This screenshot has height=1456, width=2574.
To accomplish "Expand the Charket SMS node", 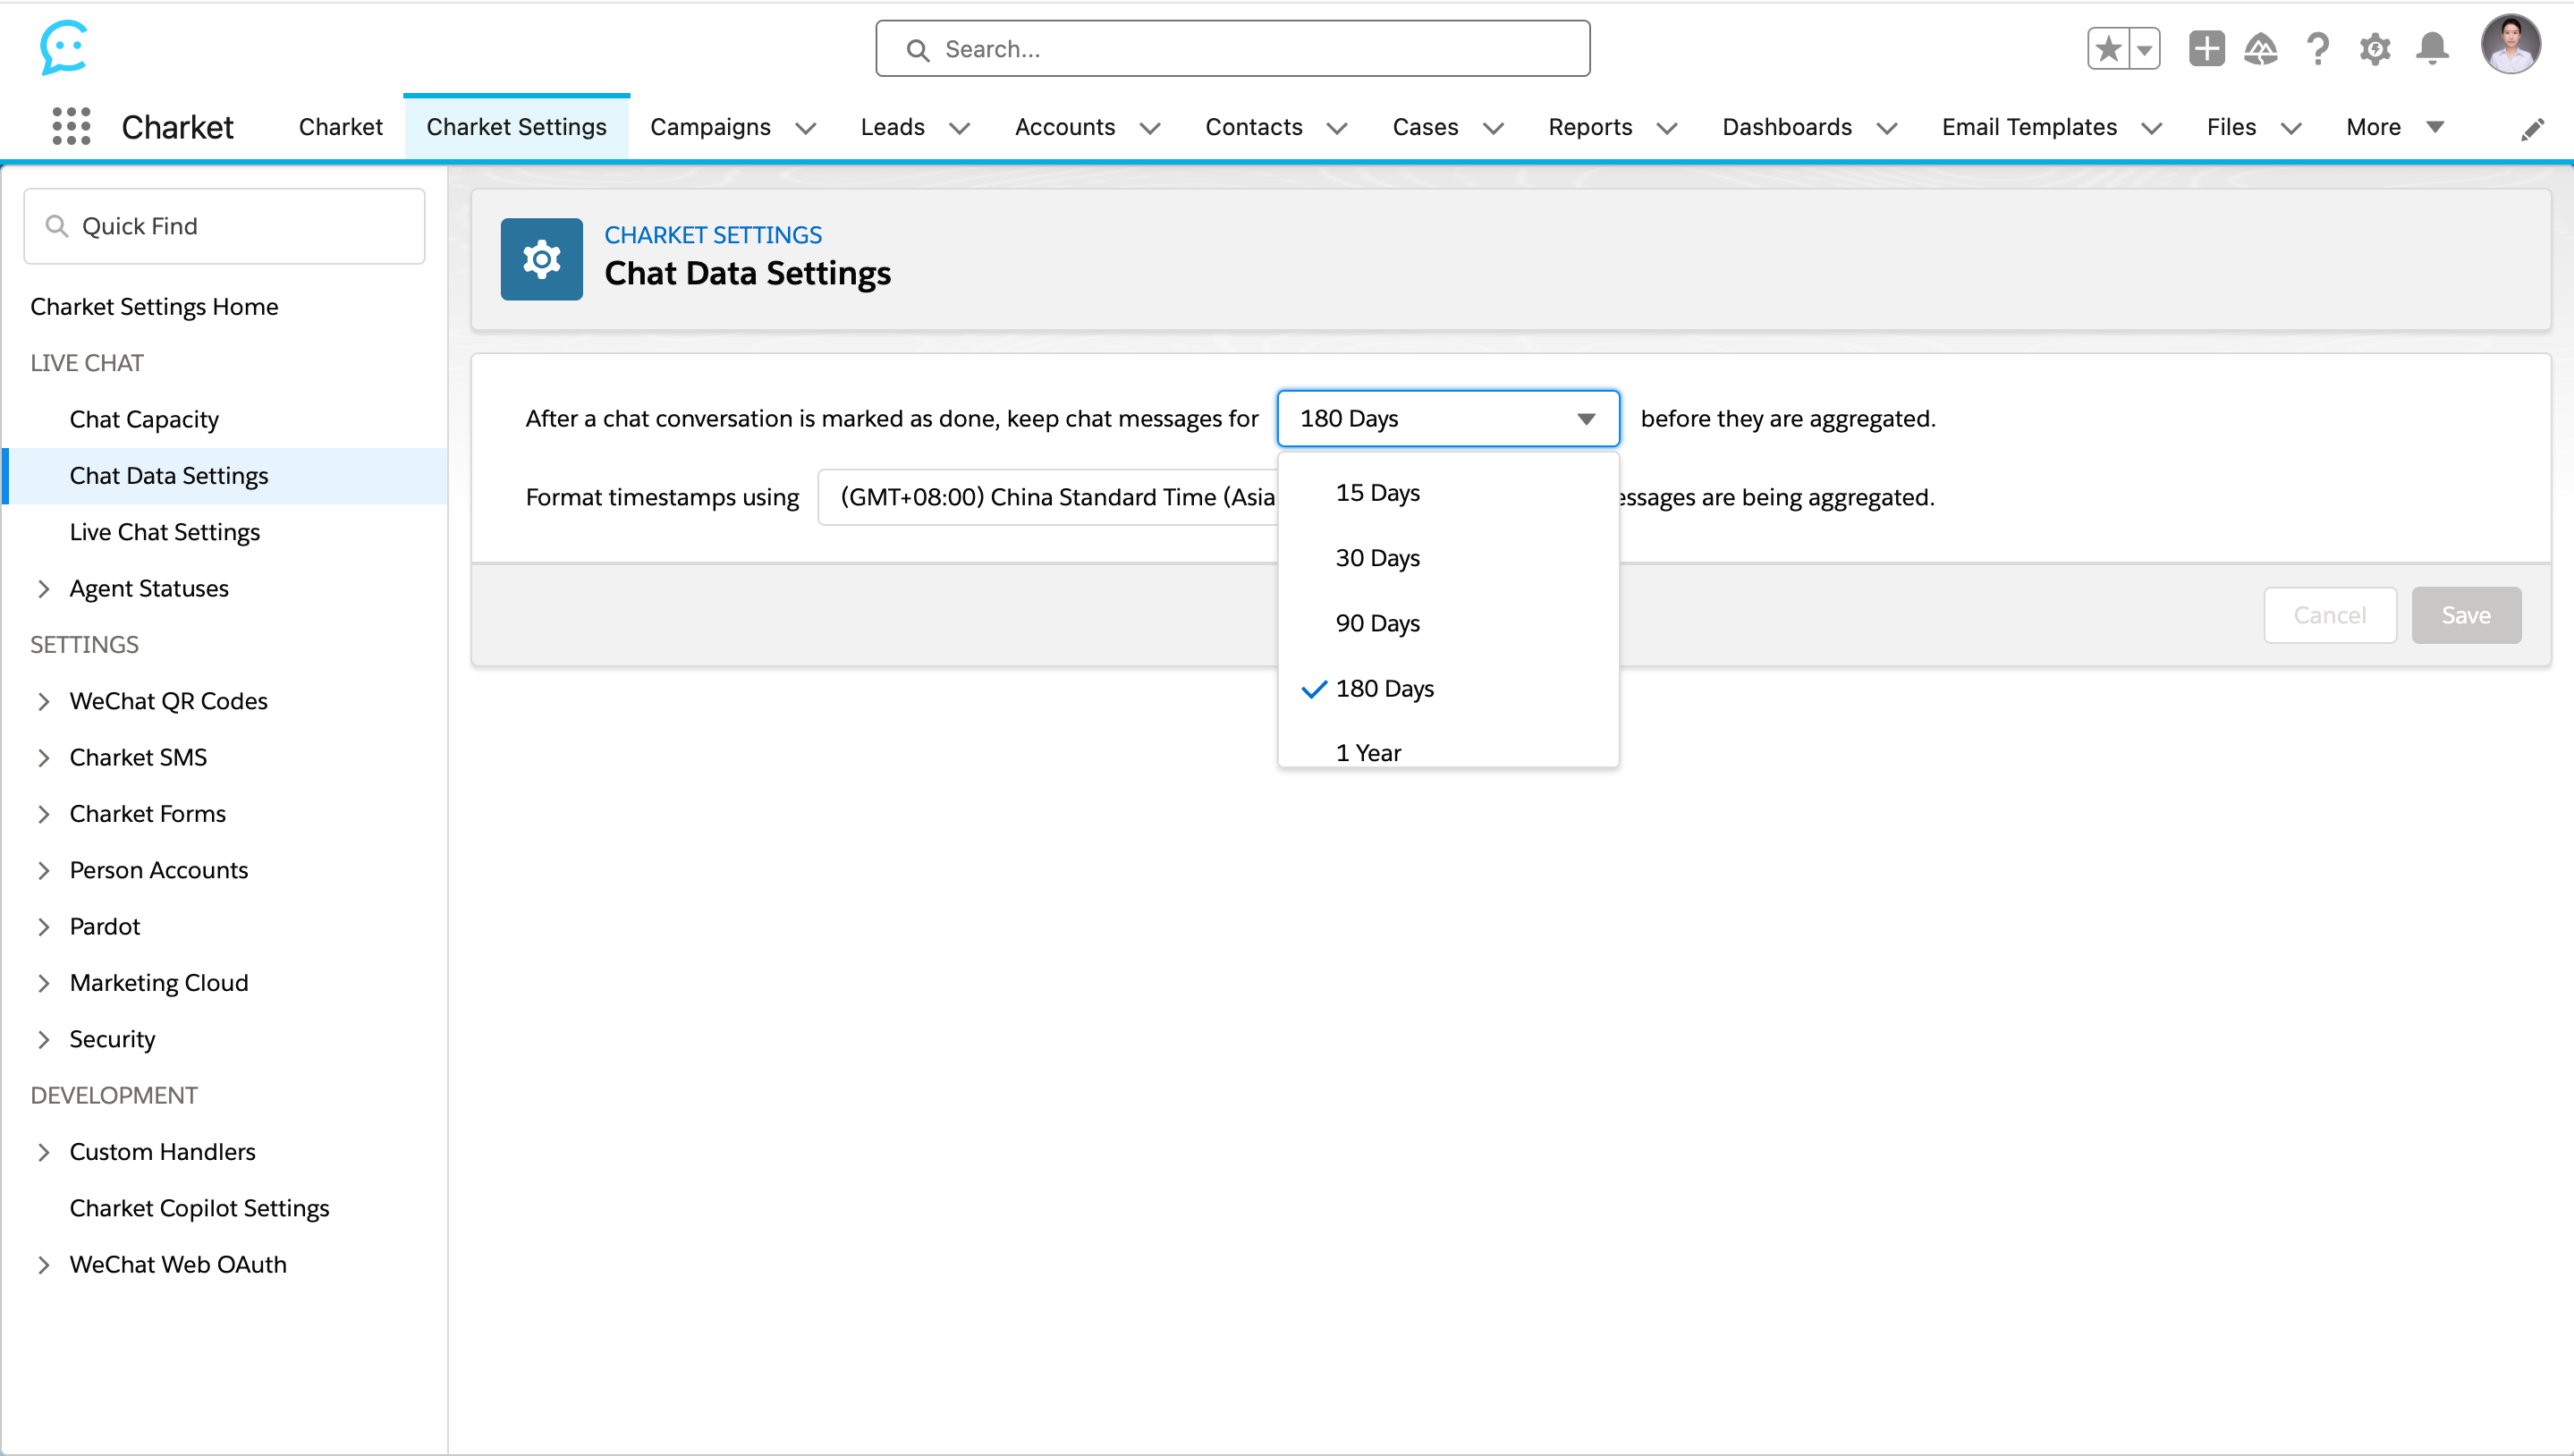I will click(43, 758).
